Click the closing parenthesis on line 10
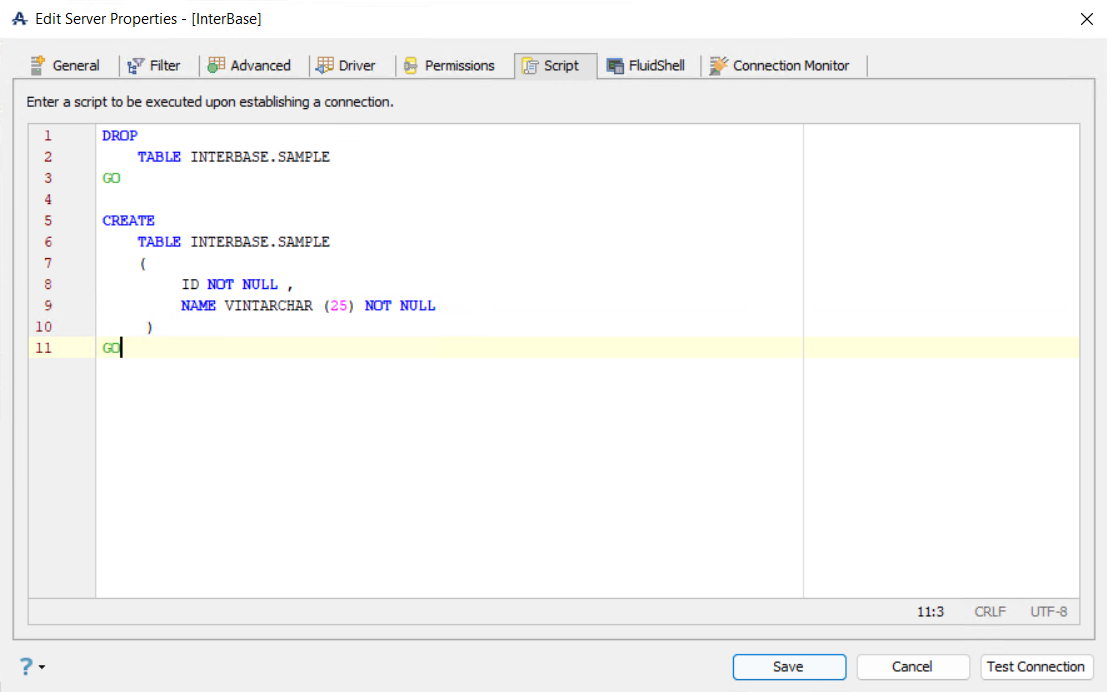Image resolution: width=1107 pixels, height=692 pixels. [150, 327]
